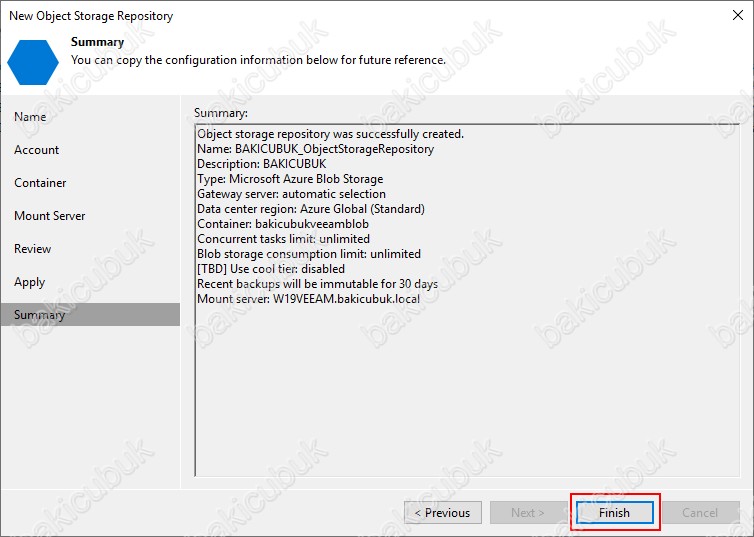
Task: Click the 'Type: Microsoft Azure Blob Storage' line
Action: pyautogui.click(x=290, y=179)
